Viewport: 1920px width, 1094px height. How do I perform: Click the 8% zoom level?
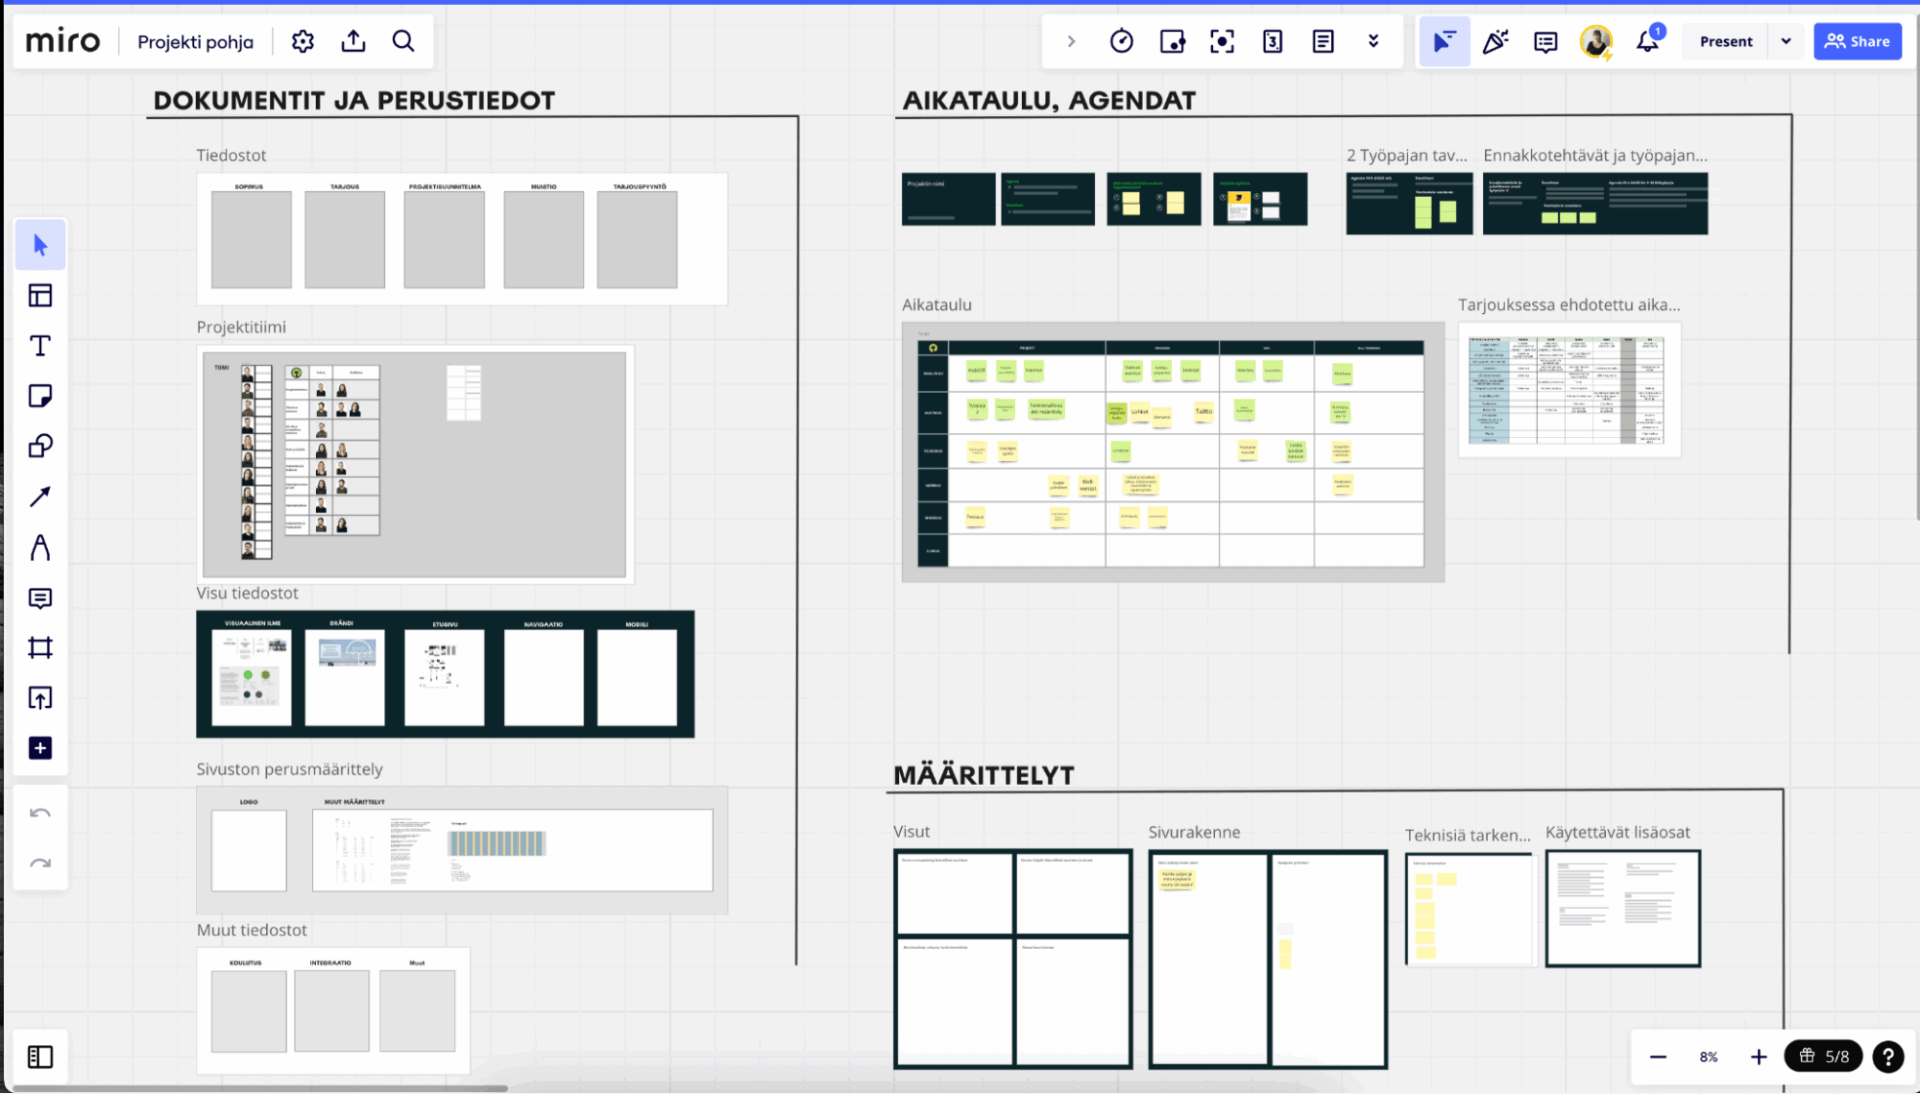[x=1708, y=1057]
